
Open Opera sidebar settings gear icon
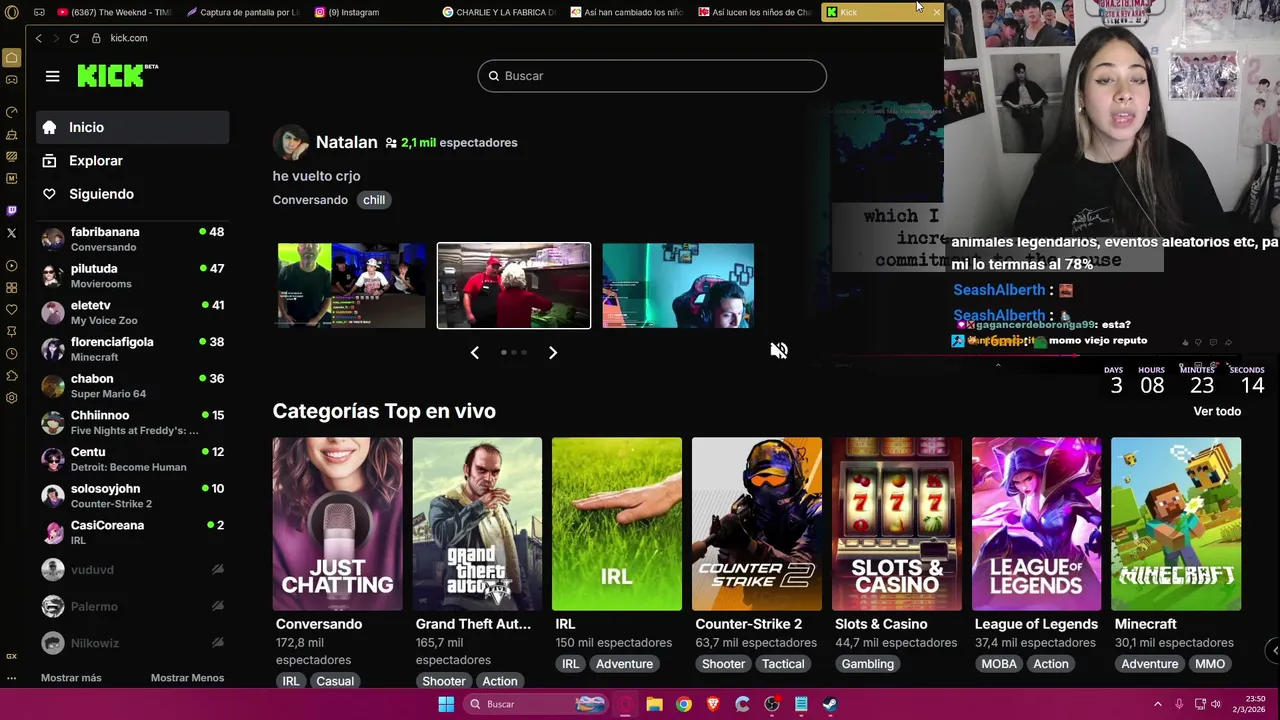click(x=11, y=398)
